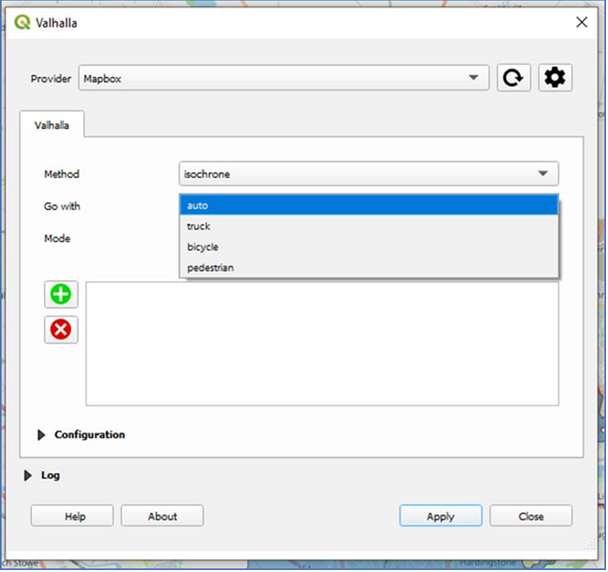The image size is (608, 572).
Task: Switch to the Valhalla tab
Action: tap(52, 125)
